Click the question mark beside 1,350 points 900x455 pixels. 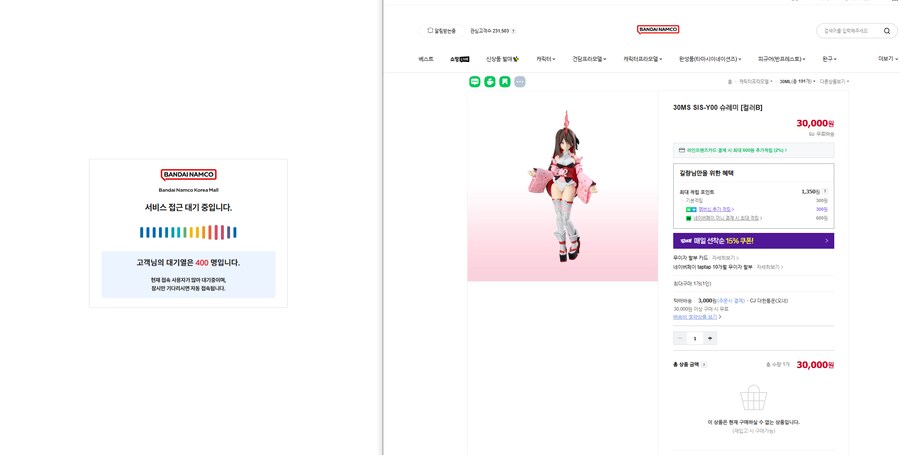[825, 192]
